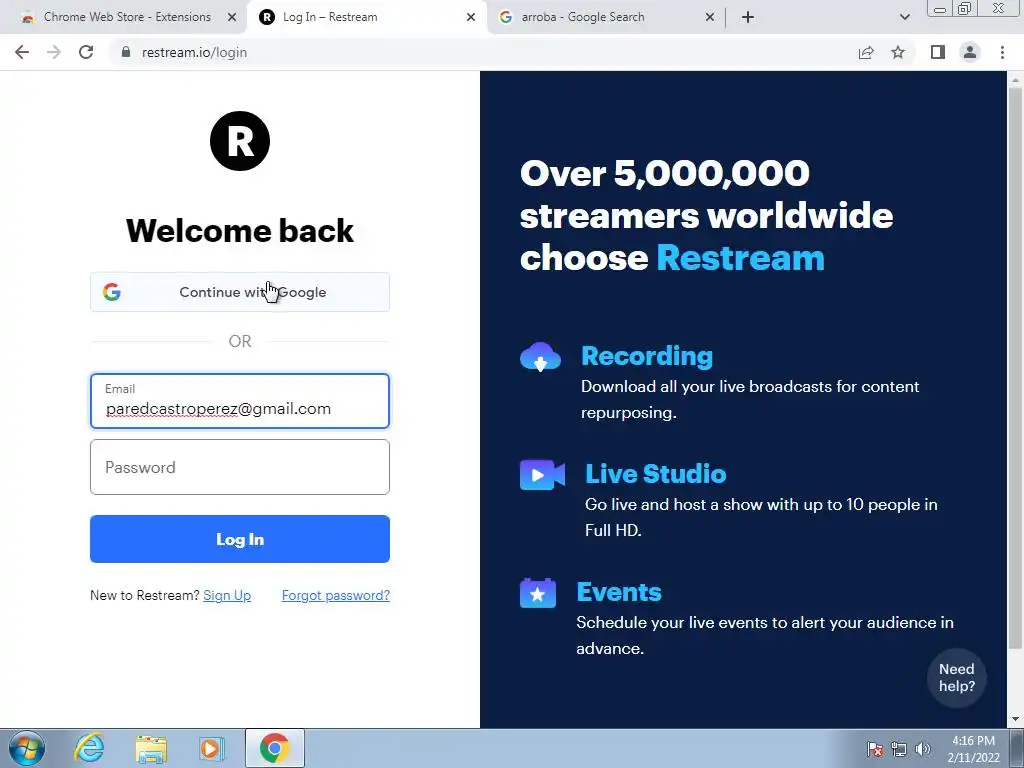Click the Live Studio heading
Screen dimensions: 1024x768
coord(656,473)
